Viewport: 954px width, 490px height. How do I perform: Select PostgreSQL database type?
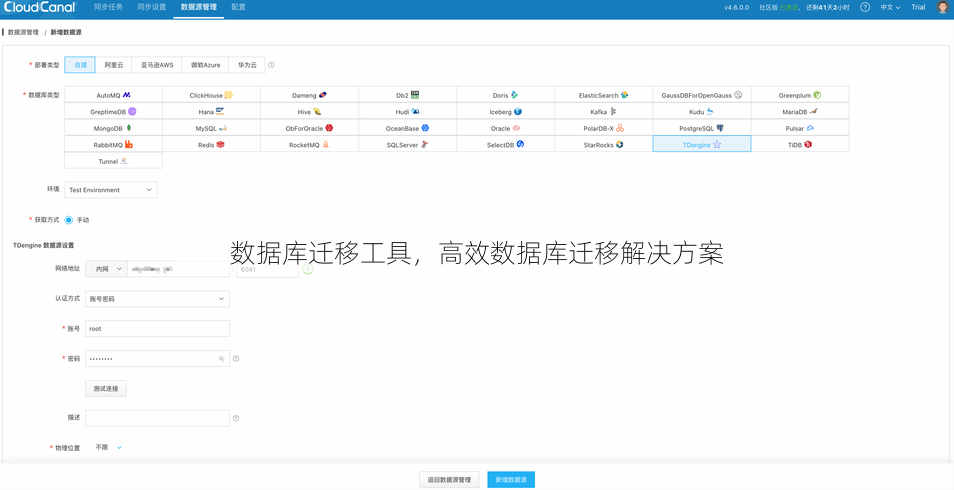[x=702, y=128]
